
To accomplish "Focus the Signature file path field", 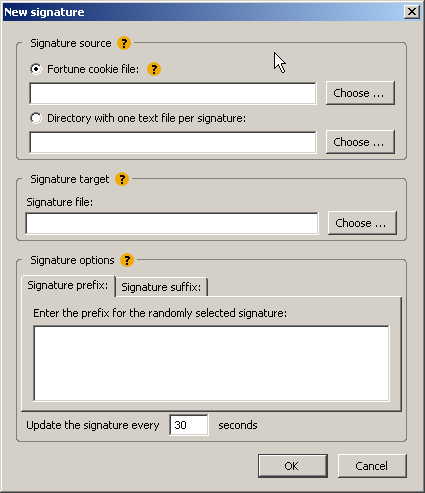I will coord(172,223).
